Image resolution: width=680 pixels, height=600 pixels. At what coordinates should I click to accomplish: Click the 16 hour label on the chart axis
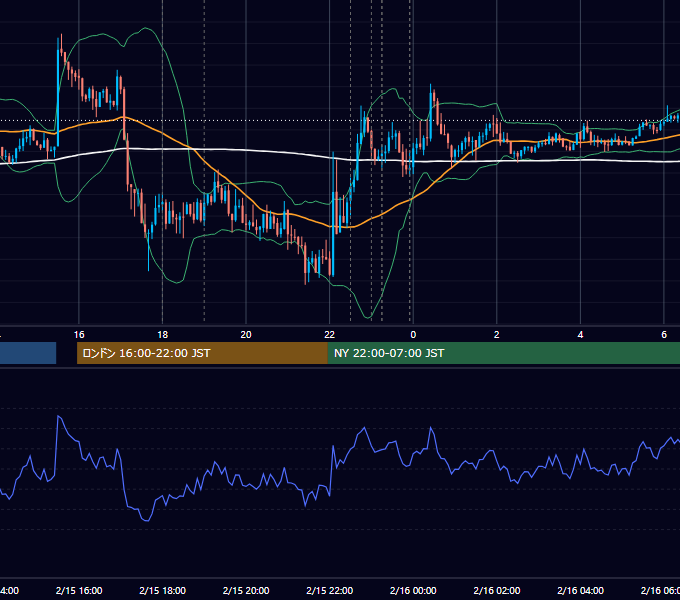tap(79, 335)
